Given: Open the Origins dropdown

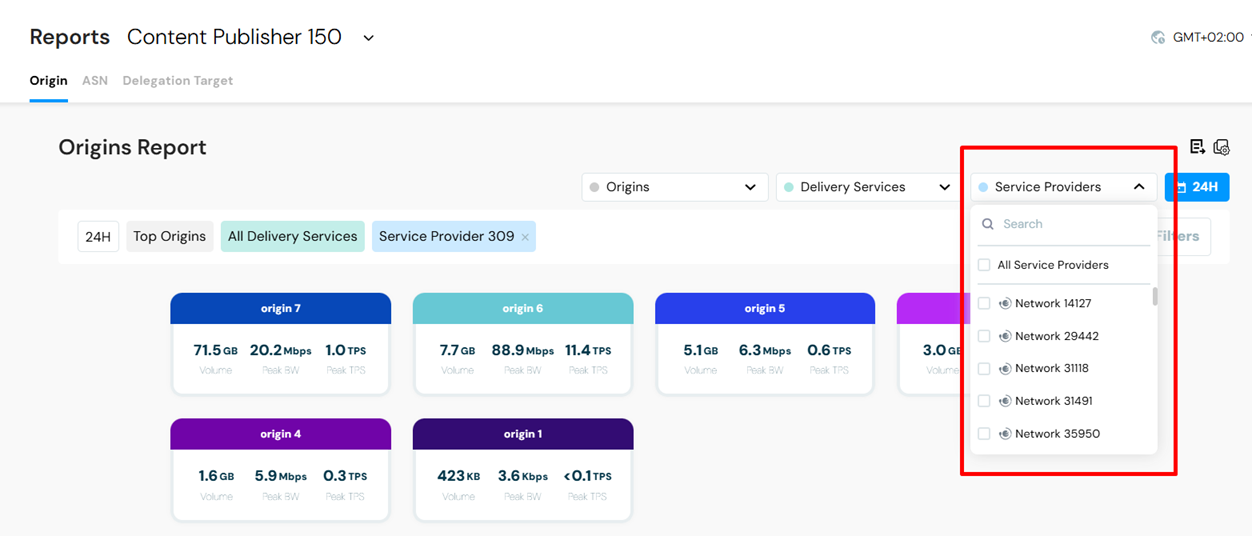Looking at the screenshot, I should 675,187.
